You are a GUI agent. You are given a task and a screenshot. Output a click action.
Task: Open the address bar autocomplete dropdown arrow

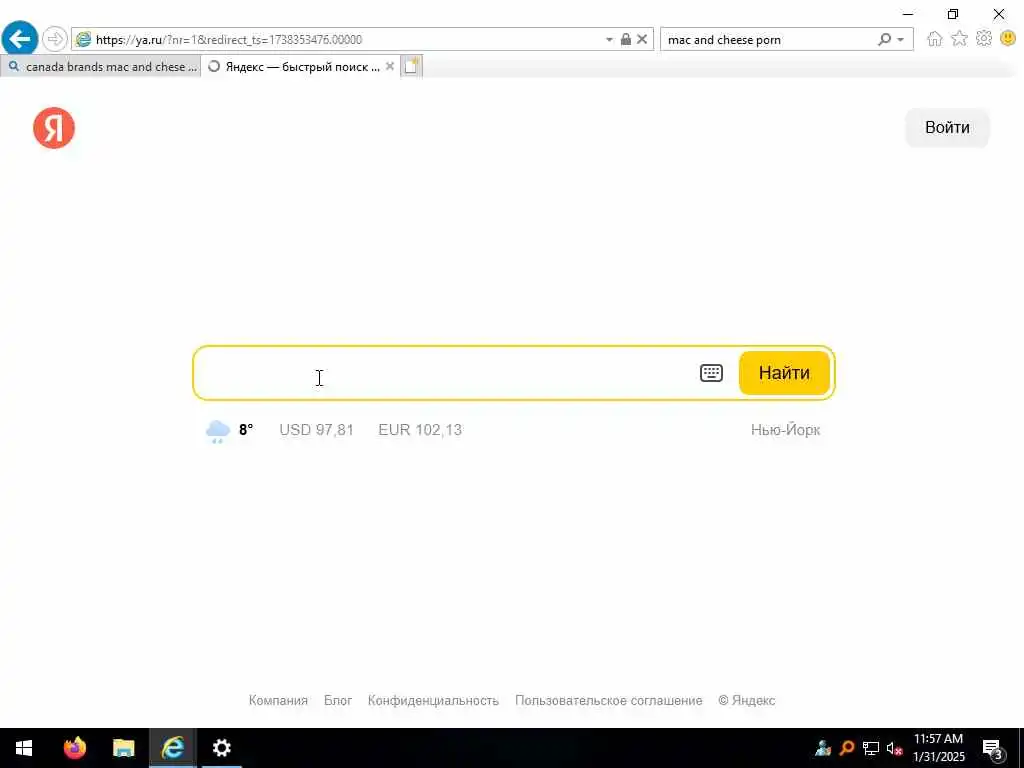point(609,40)
